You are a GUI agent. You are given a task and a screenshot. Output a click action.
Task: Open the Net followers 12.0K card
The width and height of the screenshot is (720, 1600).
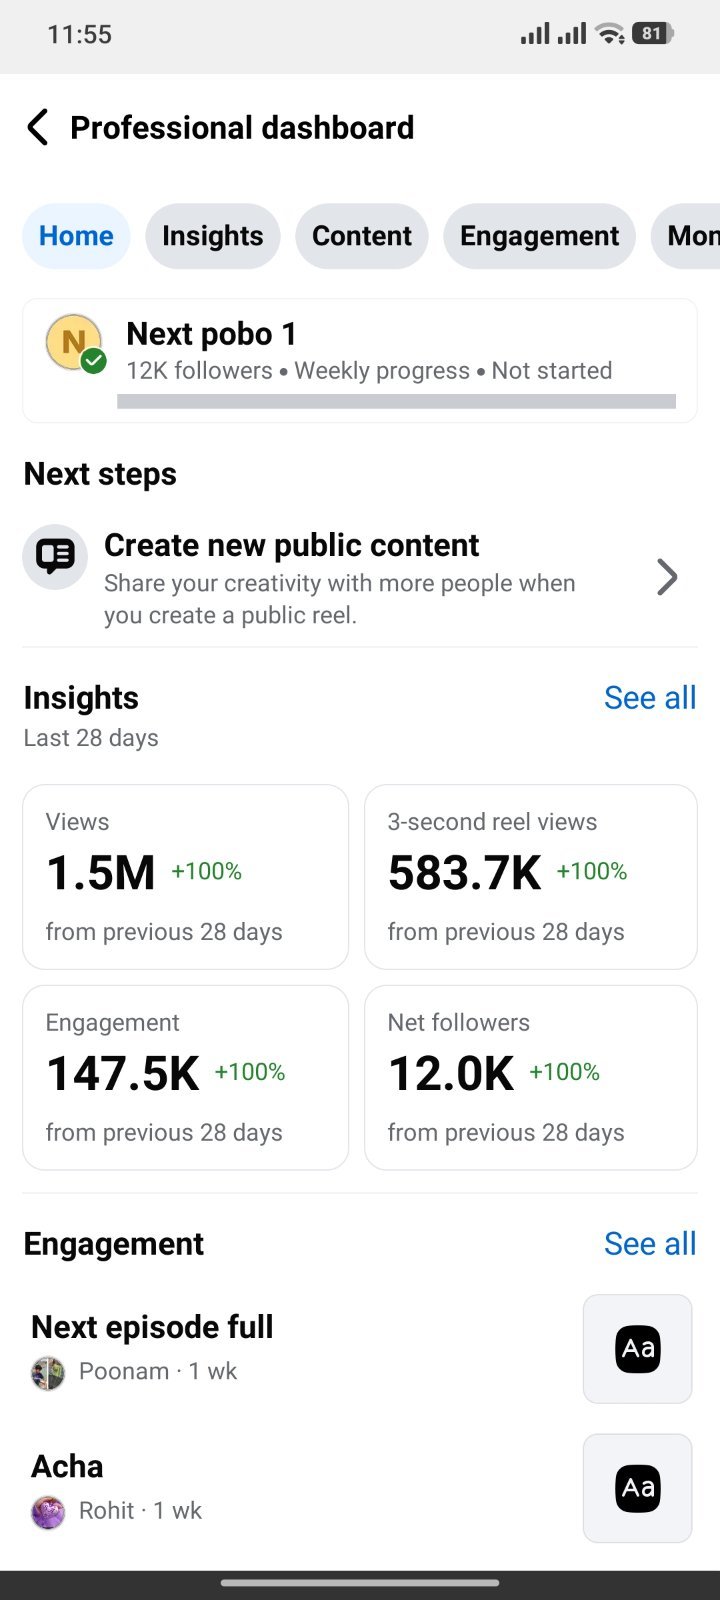[x=531, y=1077]
